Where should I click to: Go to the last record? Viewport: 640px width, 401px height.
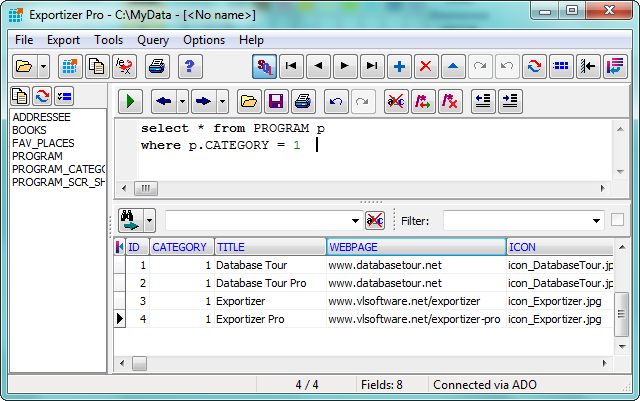(372, 66)
